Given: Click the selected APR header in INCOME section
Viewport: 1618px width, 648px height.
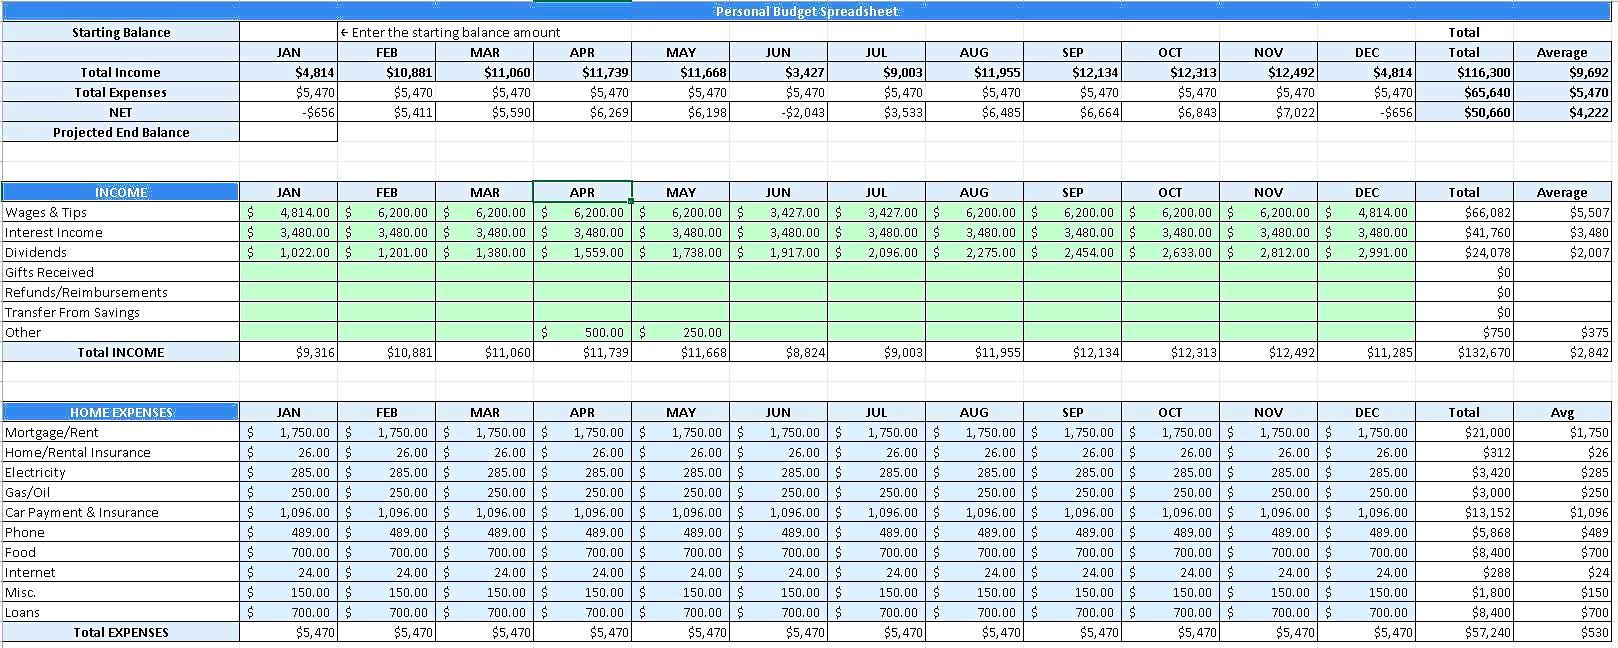Looking at the screenshot, I should 582,192.
